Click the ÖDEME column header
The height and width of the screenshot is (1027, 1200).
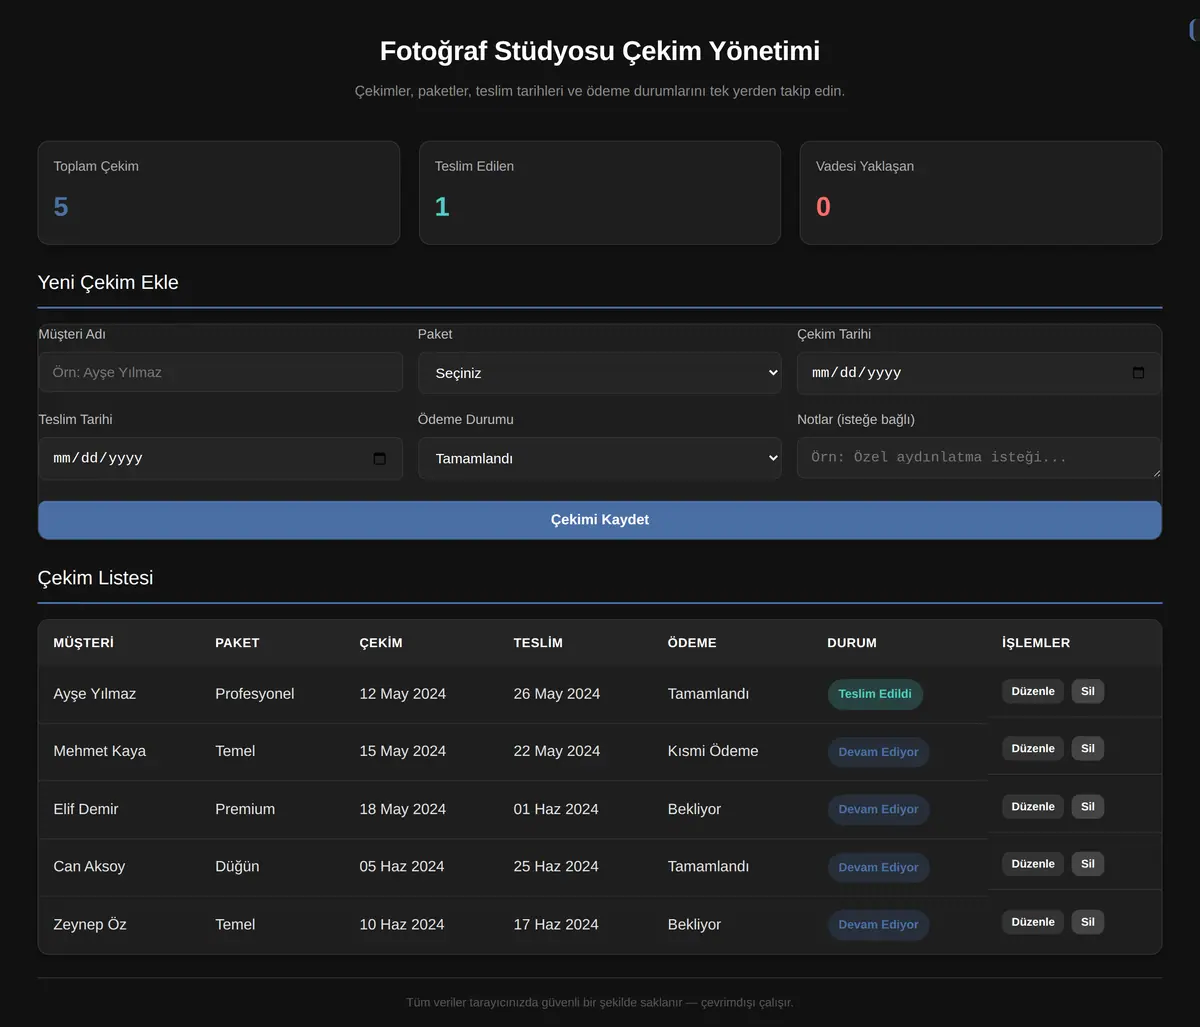[692, 643]
